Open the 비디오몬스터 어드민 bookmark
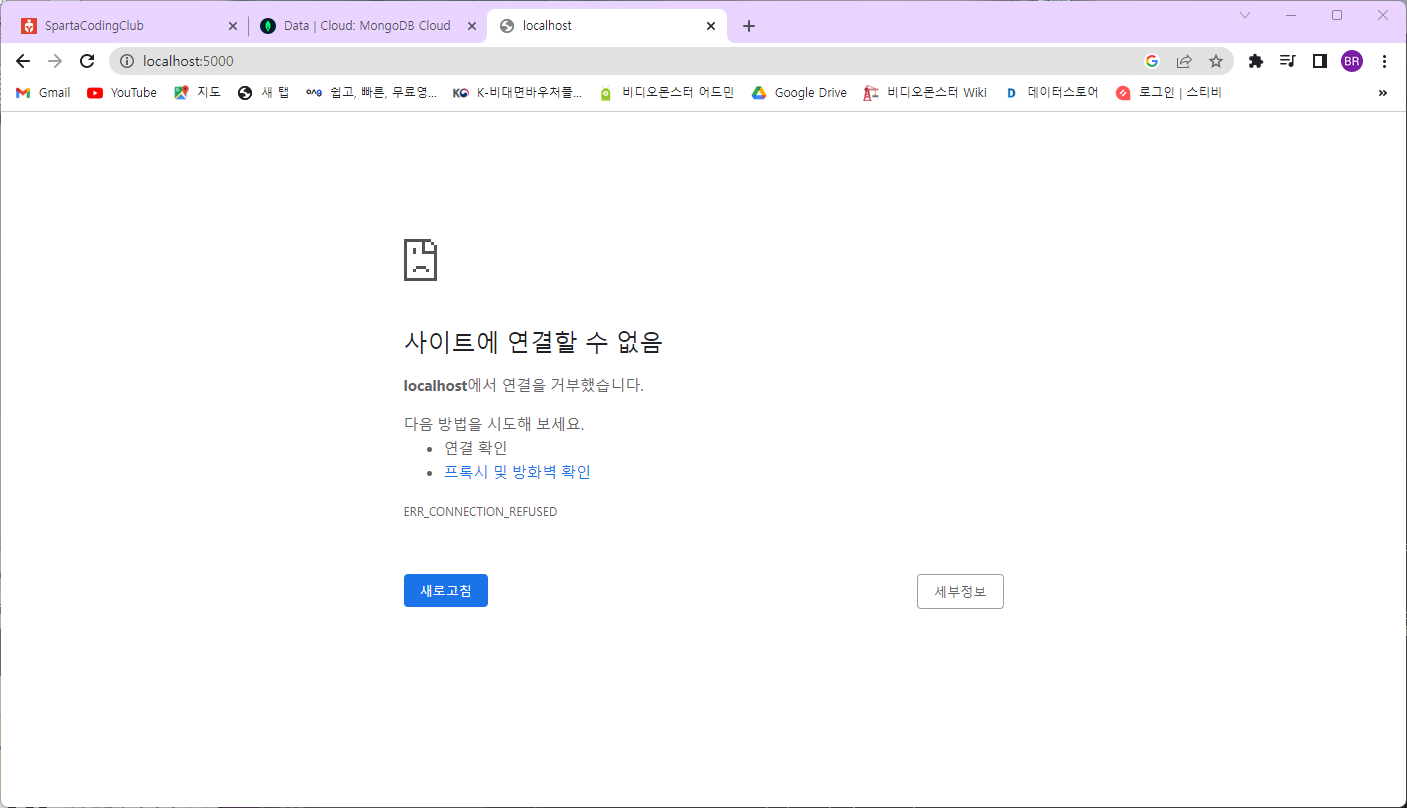1407x808 pixels. click(666, 93)
